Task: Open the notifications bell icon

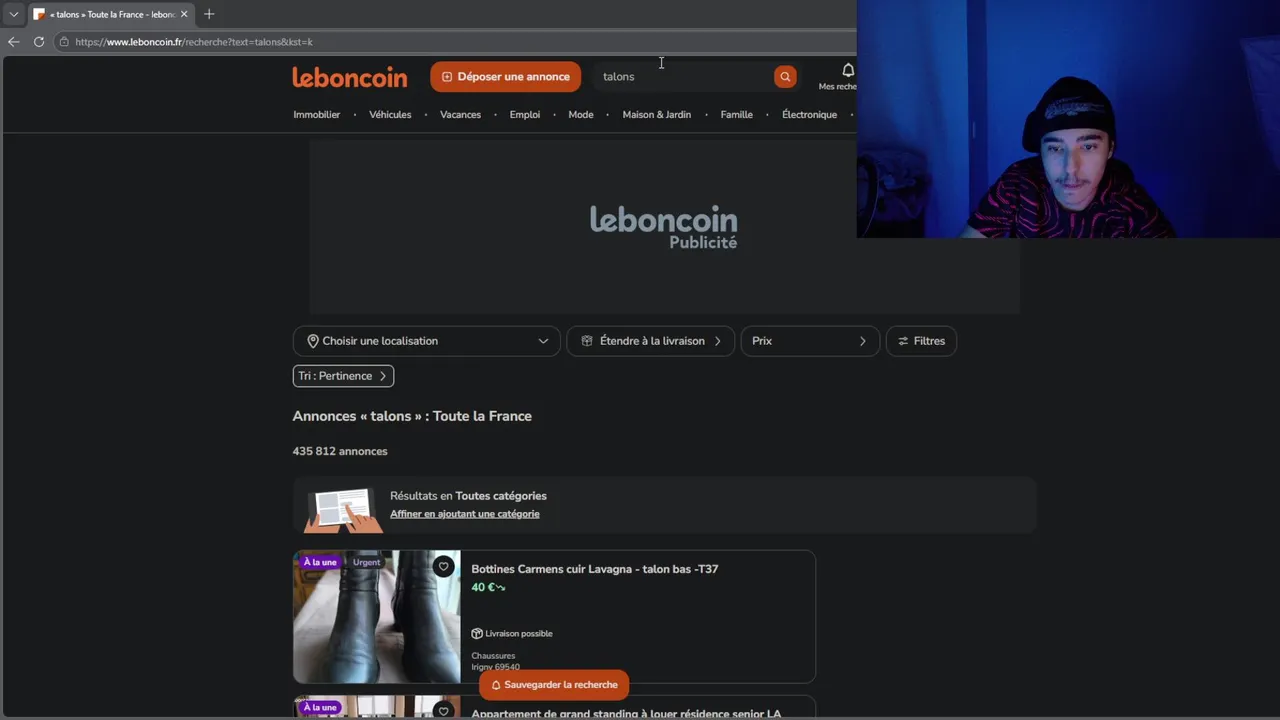Action: (847, 70)
